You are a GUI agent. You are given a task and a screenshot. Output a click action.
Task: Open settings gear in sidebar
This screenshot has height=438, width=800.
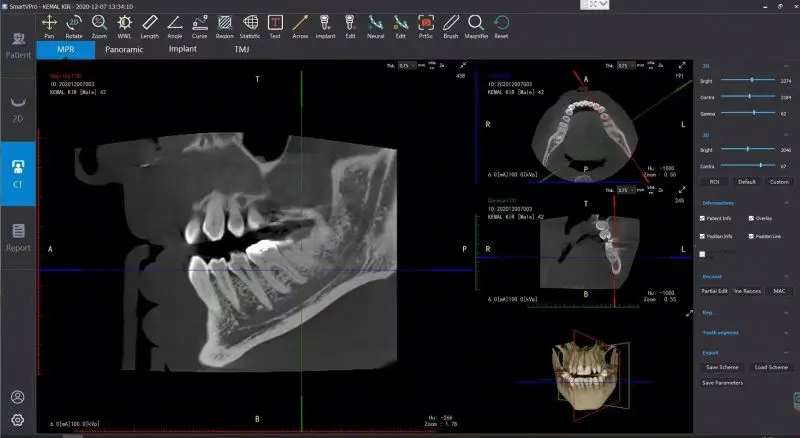pyautogui.click(x=17, y=420)
